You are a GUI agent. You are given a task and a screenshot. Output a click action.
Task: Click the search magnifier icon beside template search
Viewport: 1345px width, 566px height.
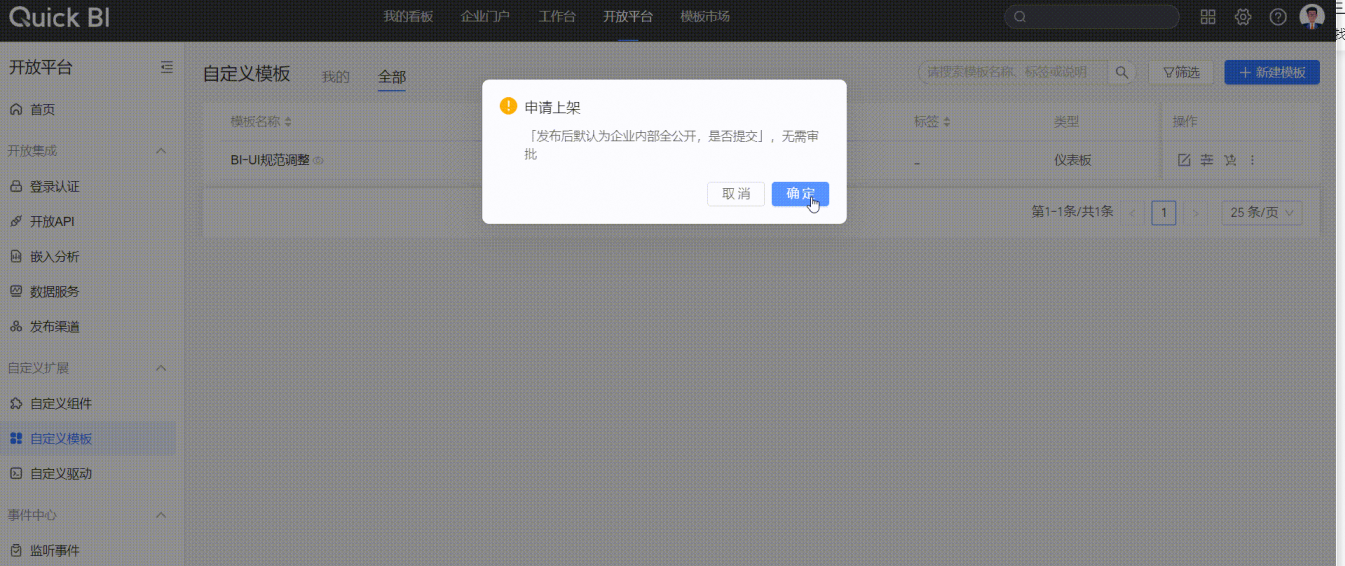click(1122, 72)
